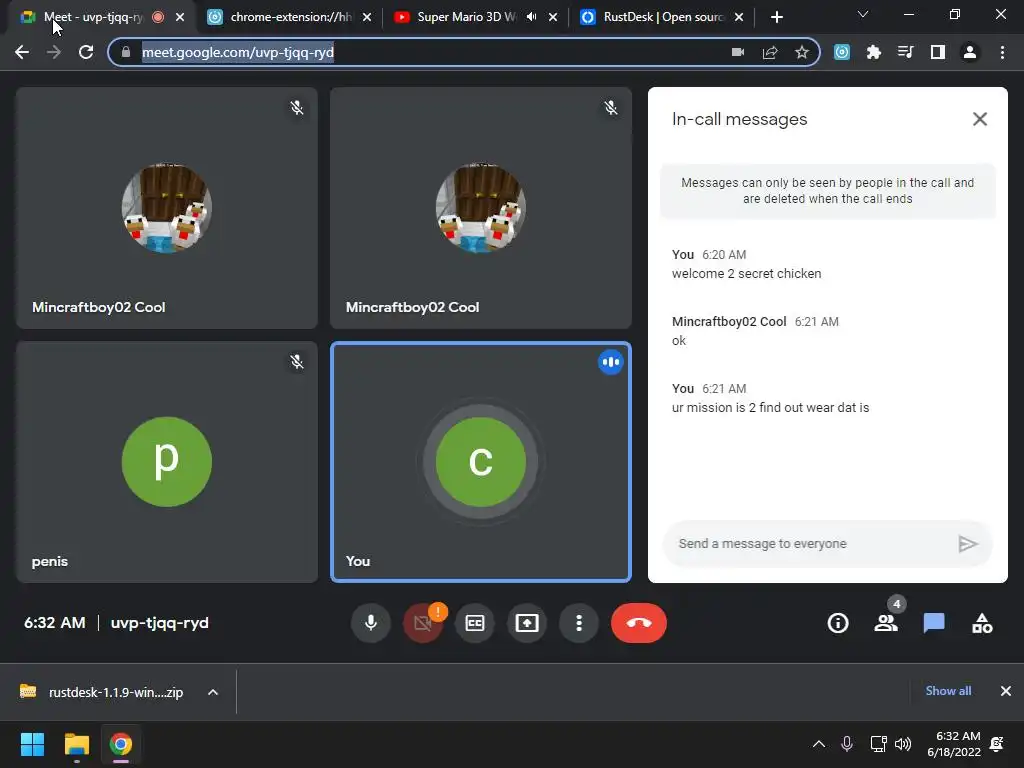The image size is (1024, 768).
Task: Mute audio on the Super Mario tab speaker icon
Action: [x=532, y=17]
